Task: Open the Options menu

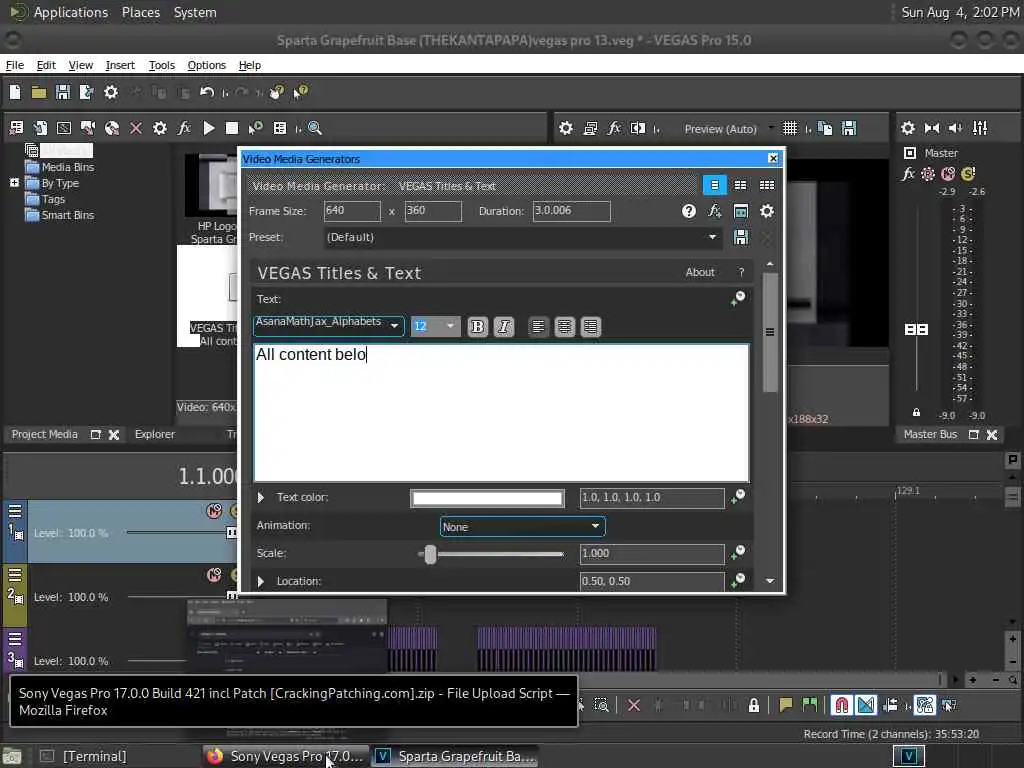Action: 206,65
